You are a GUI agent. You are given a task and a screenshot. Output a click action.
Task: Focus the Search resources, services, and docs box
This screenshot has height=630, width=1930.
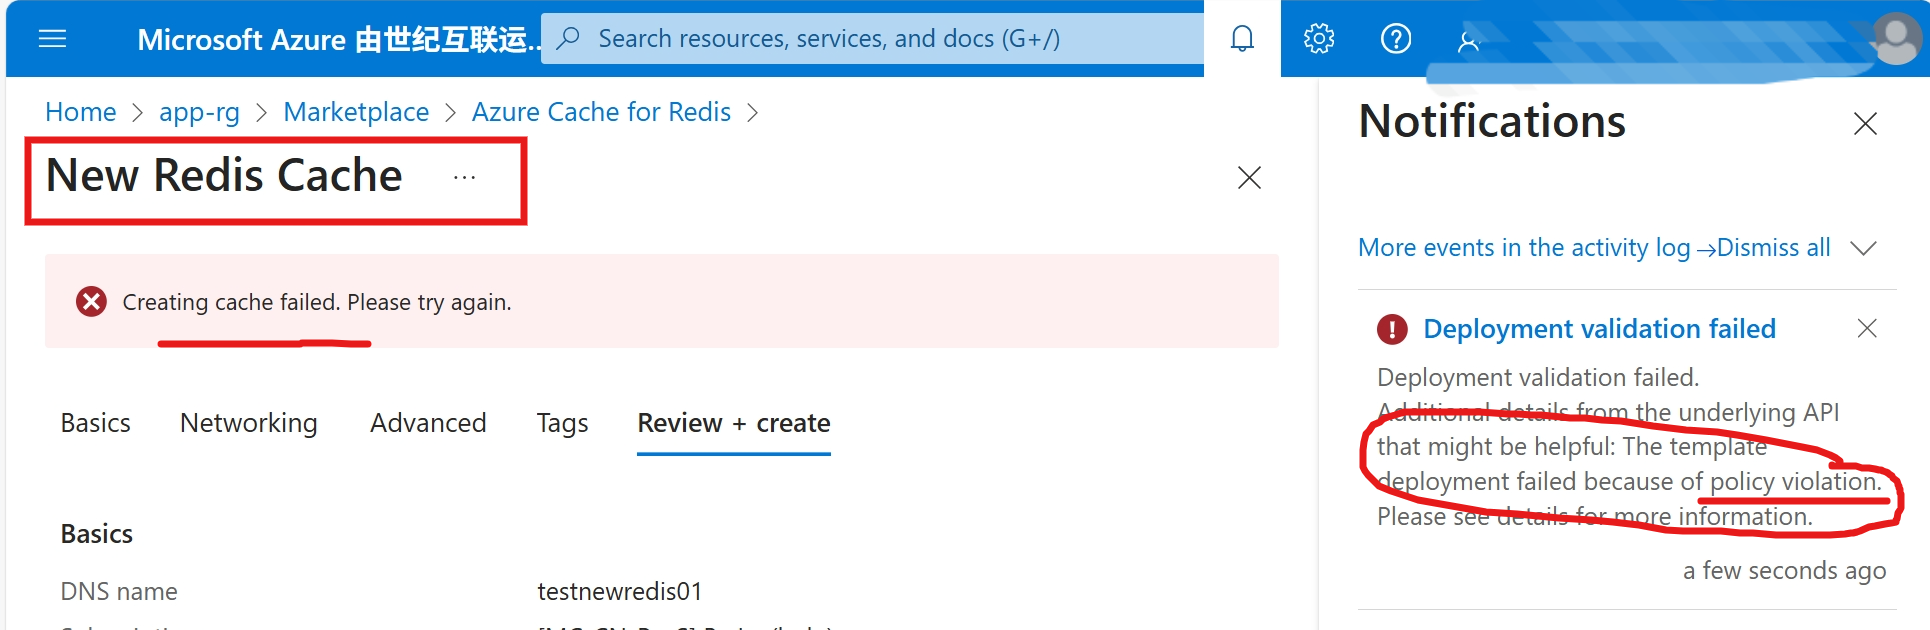click(872, 38)
